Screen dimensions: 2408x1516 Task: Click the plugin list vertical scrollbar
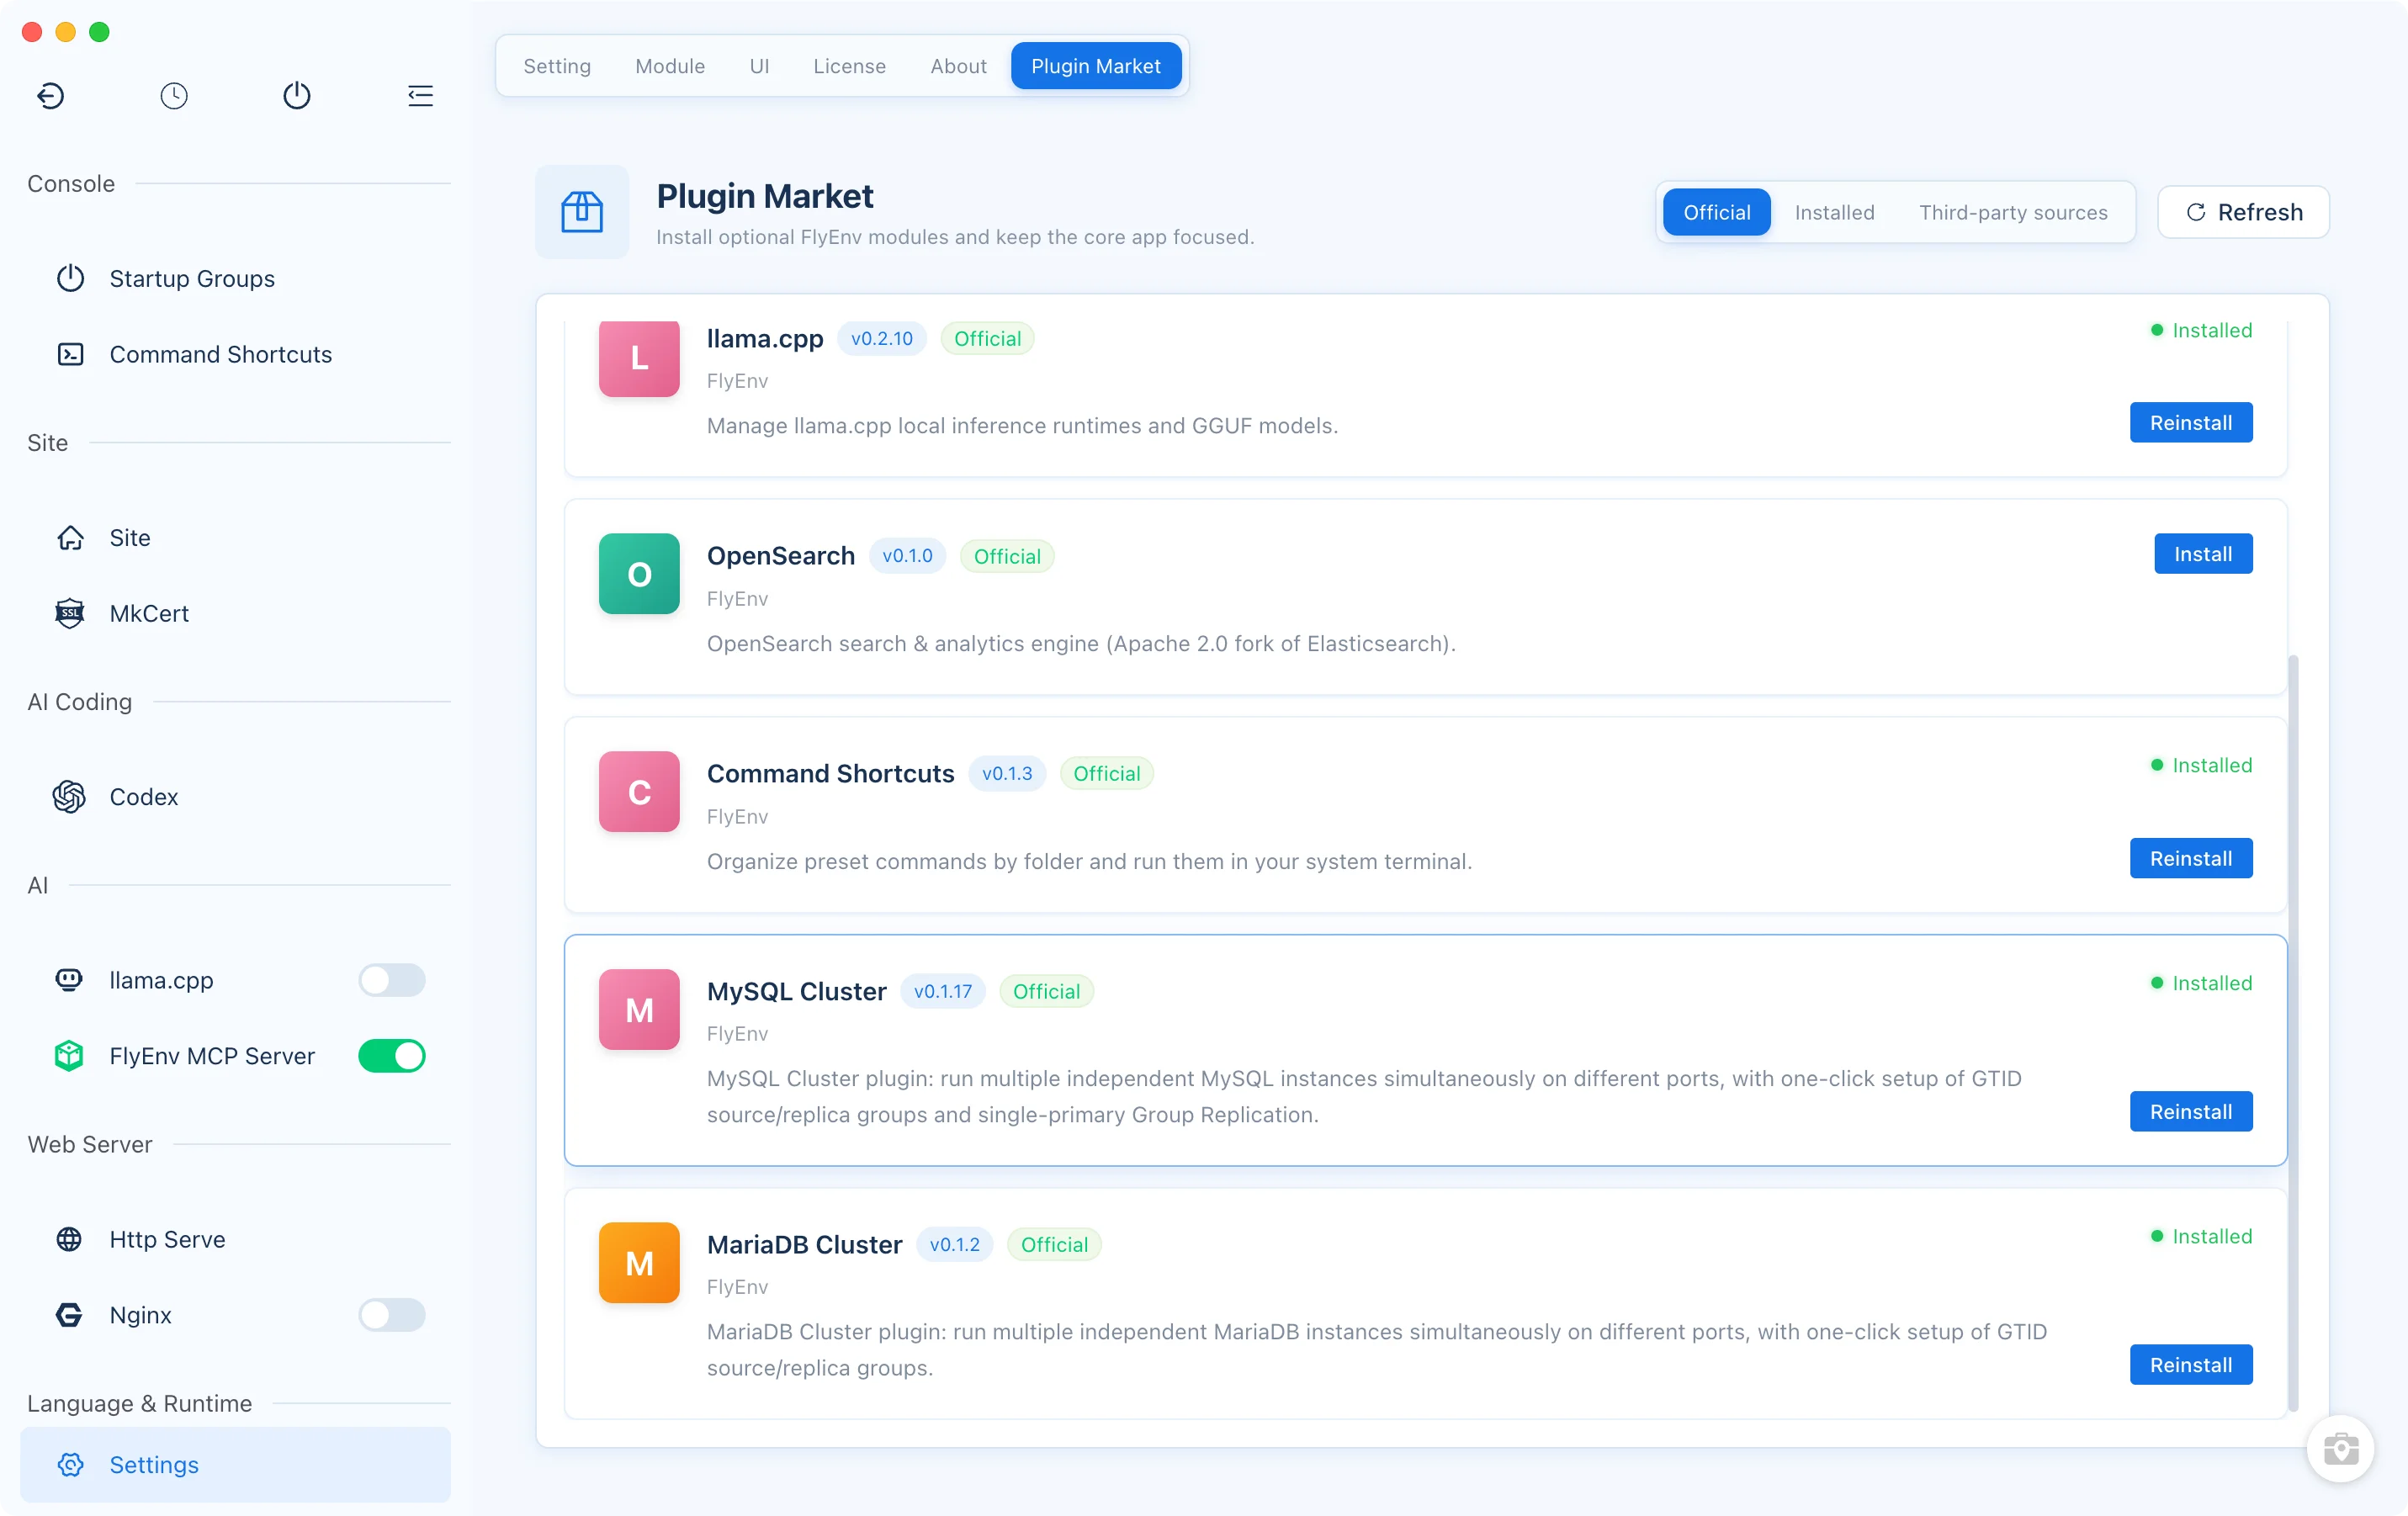point(2293,1032)
